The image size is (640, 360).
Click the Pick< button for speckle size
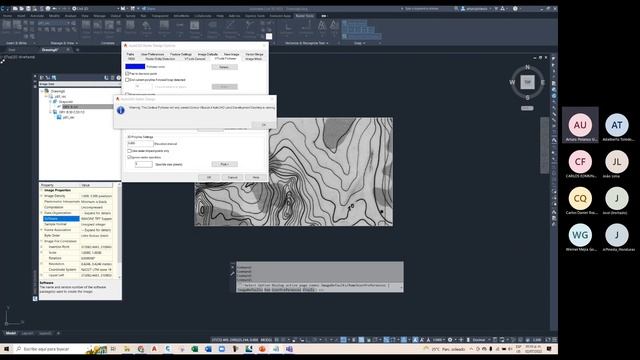tap(224, 164)
